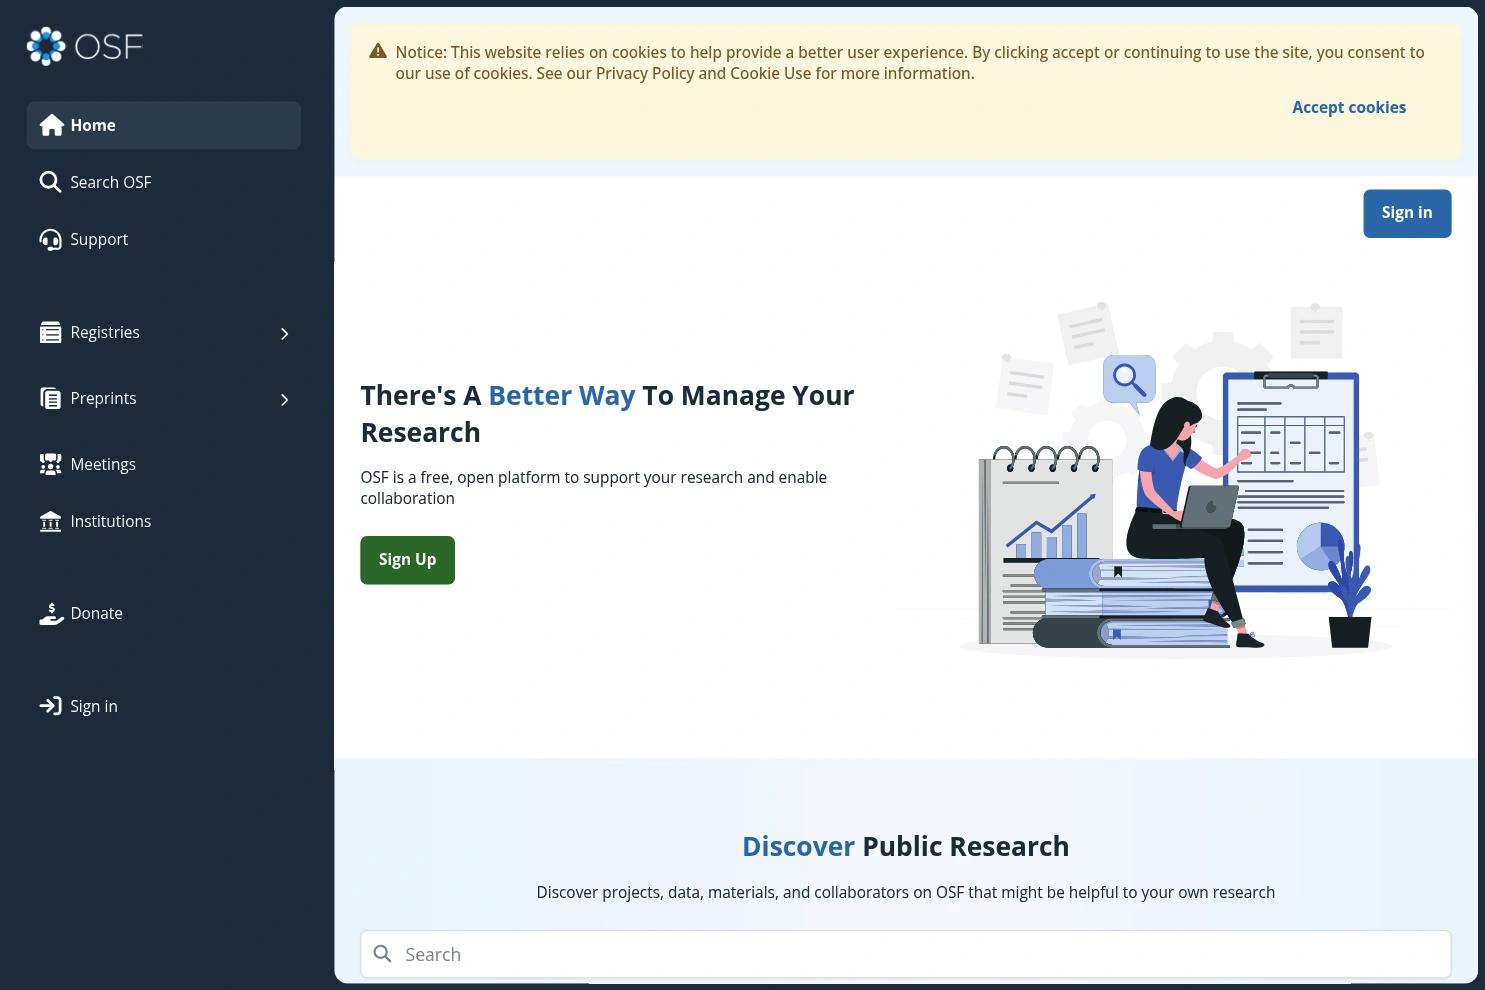Click the 'Better Way To Manage' headline
Image resolution: width=1485 pixels, height=990 pixels.
click(608, 413)
